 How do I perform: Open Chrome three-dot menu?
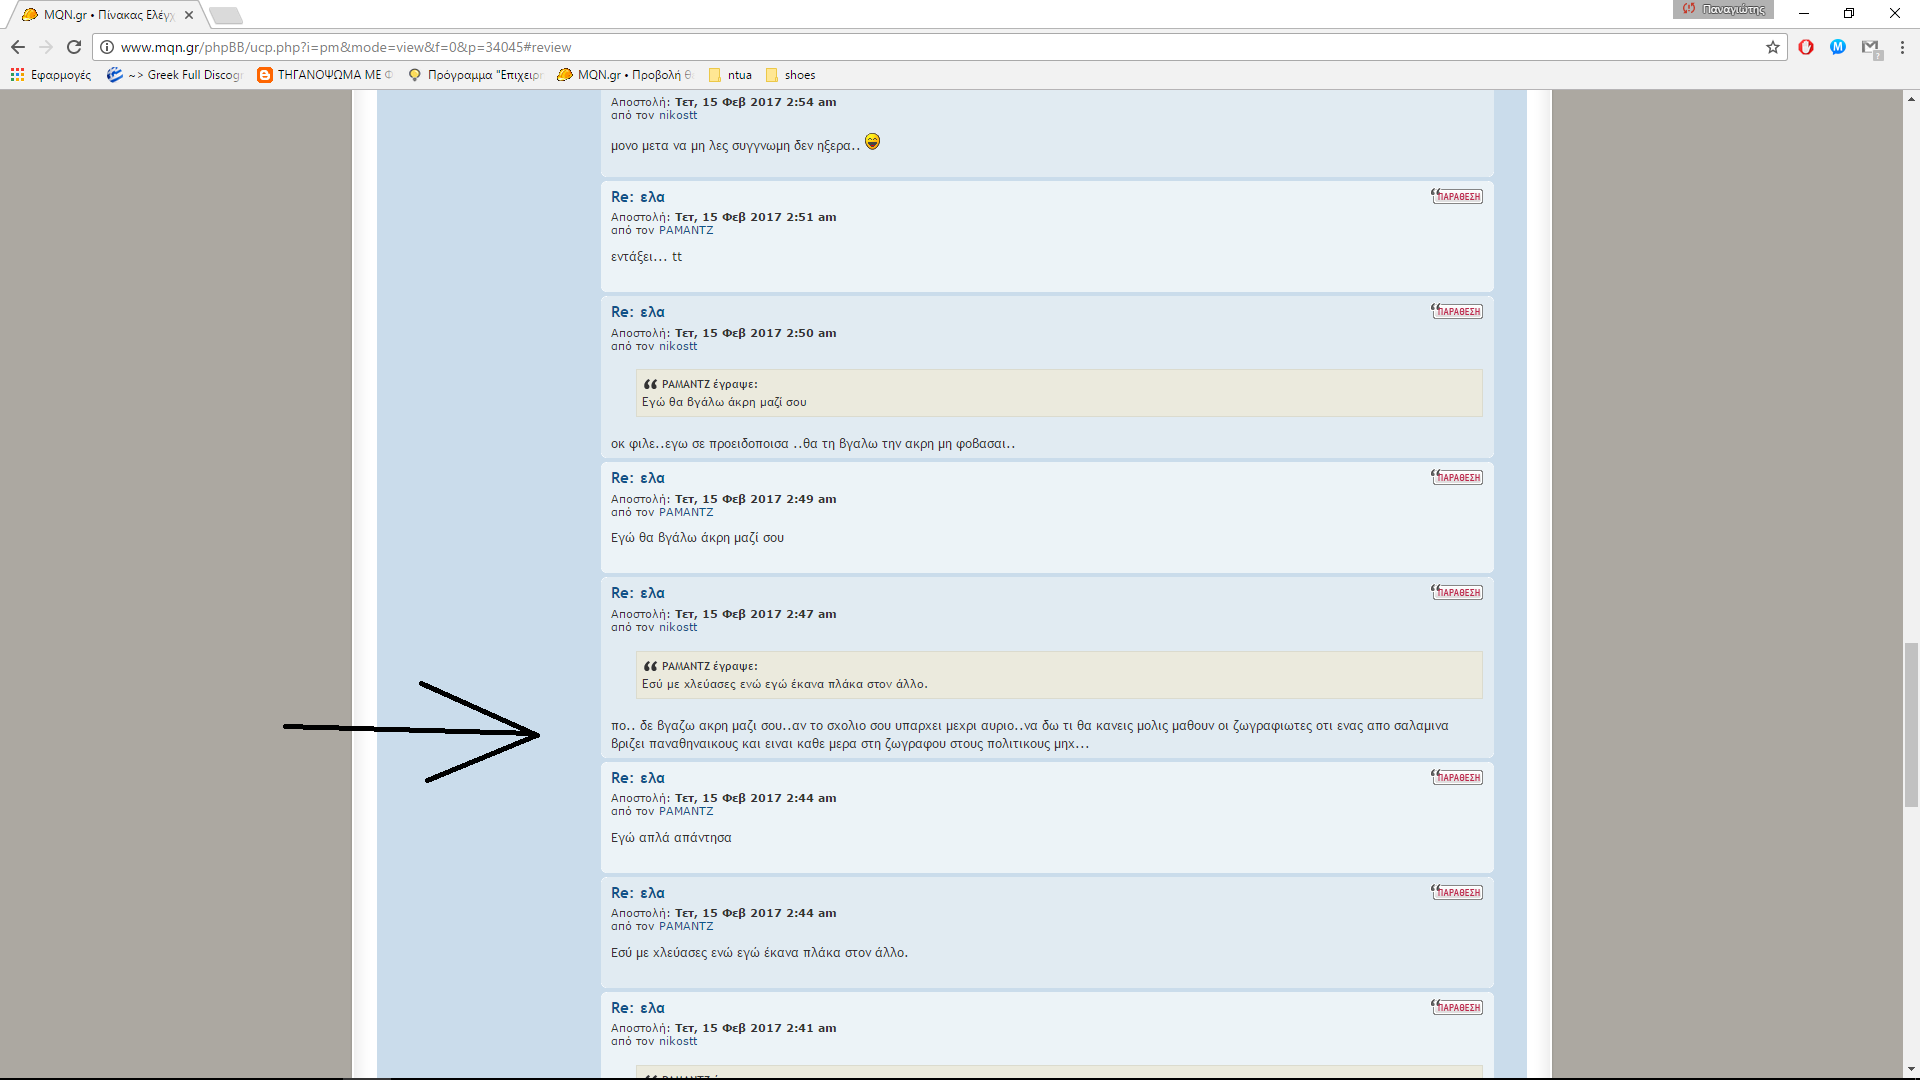(1902, 47)
